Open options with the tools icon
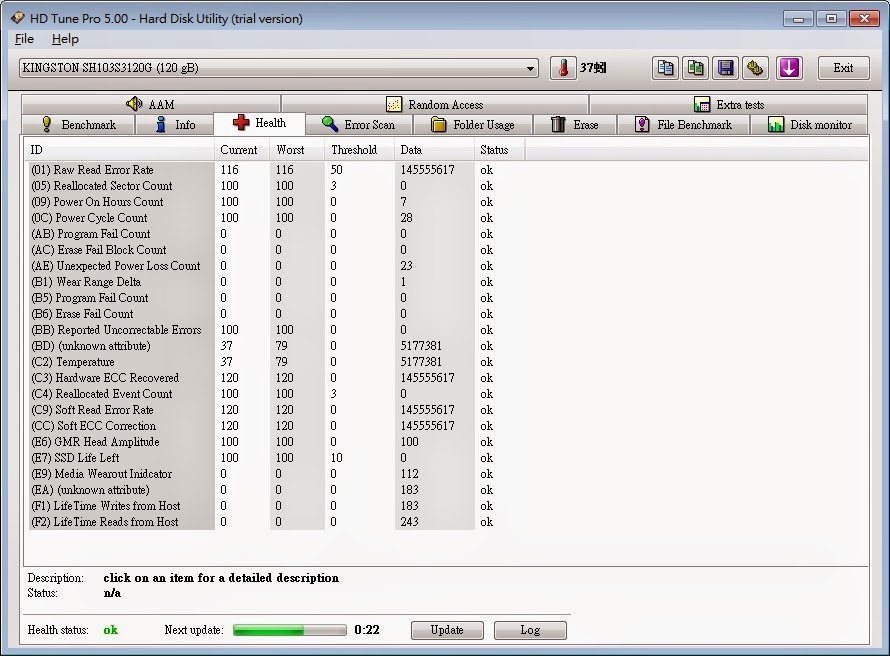 pyautogui.click(x=755, y=68)
